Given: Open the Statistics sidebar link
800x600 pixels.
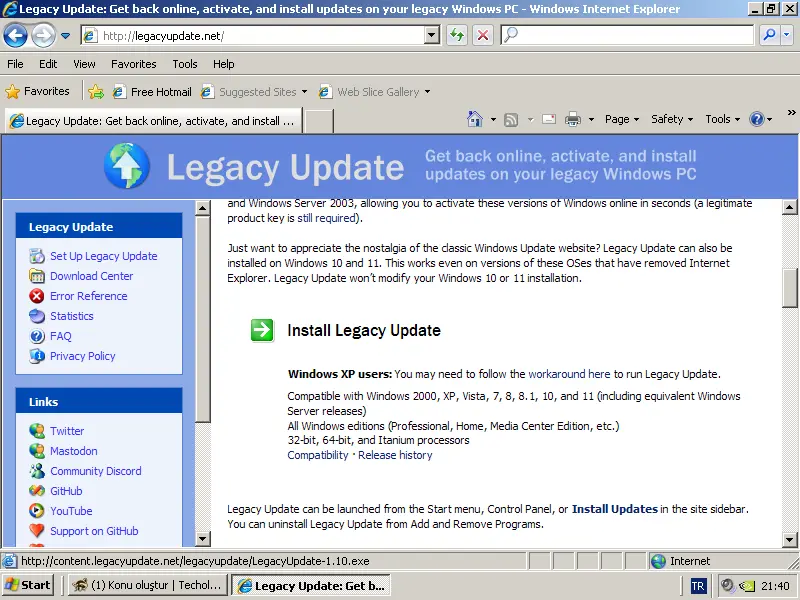Looking at the screenshot, I should 71,316.
